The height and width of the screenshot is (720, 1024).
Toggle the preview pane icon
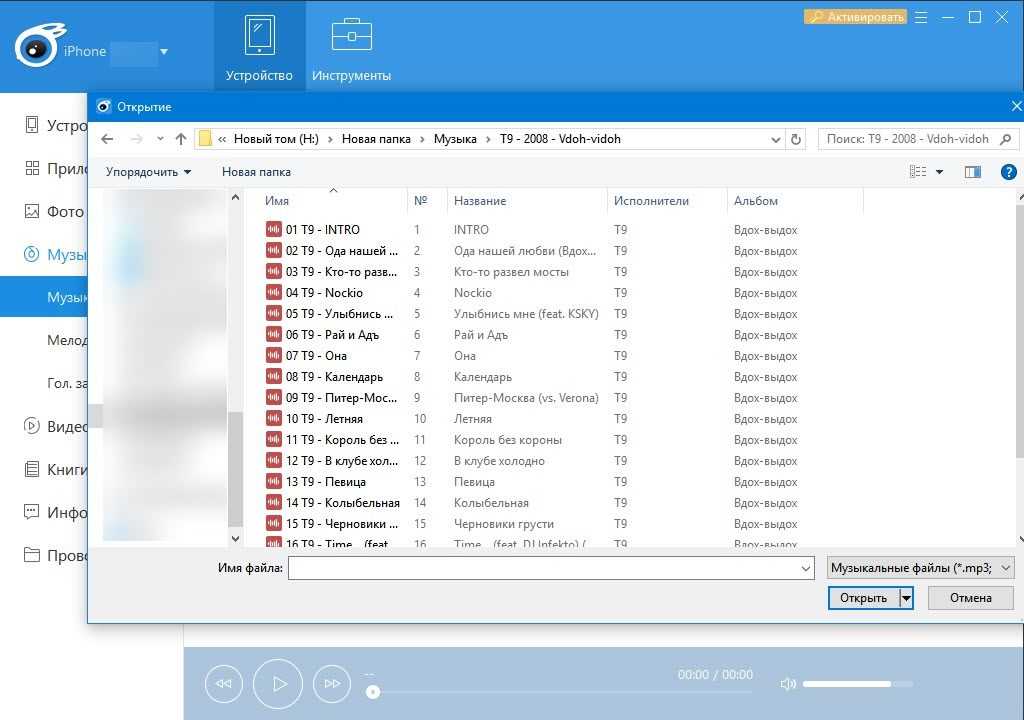(x=972, y=172)
